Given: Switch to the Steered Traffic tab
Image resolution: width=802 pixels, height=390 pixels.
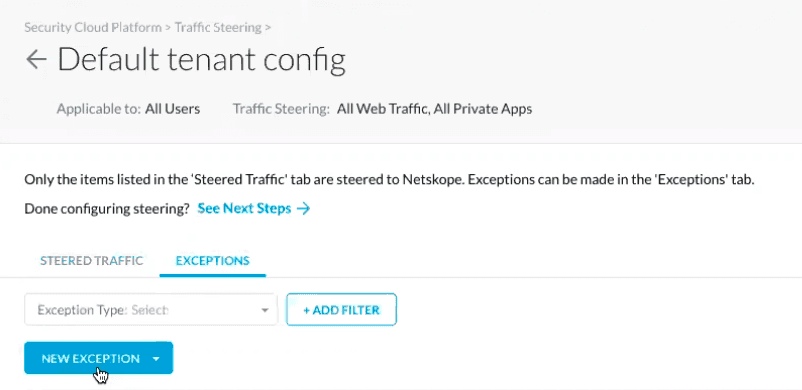Looking at the screenshot, I should click(x=92, y=261).
